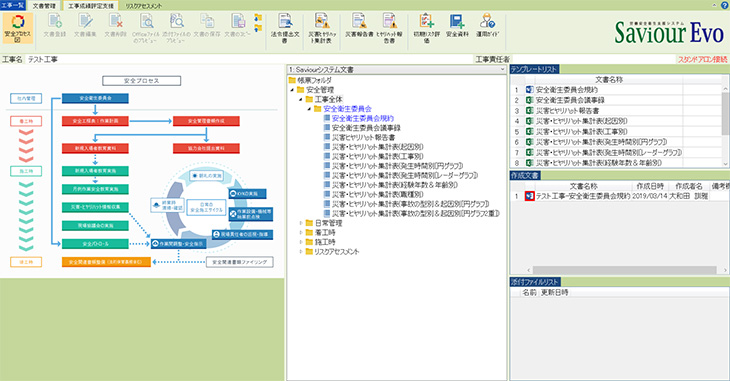Image resolution: width=730 pixels, height=381 pixels.
Task: Expand the 日常管理 tree node
Action: (301, 223)
